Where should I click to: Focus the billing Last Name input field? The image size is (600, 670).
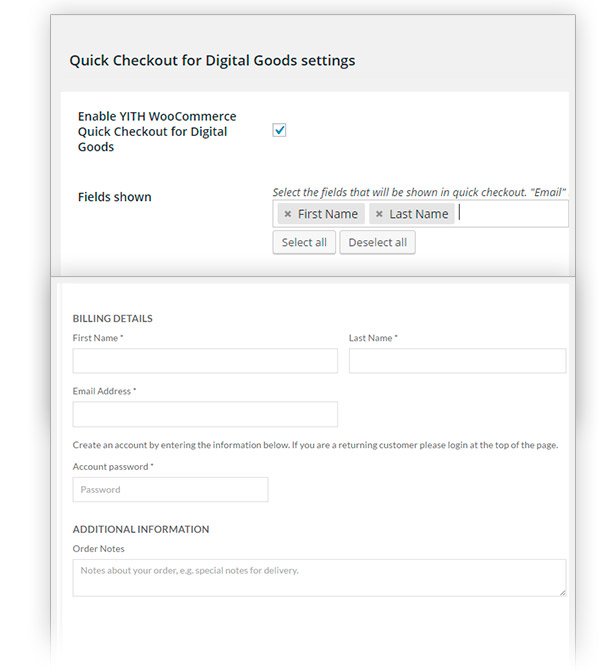[457, 361]
